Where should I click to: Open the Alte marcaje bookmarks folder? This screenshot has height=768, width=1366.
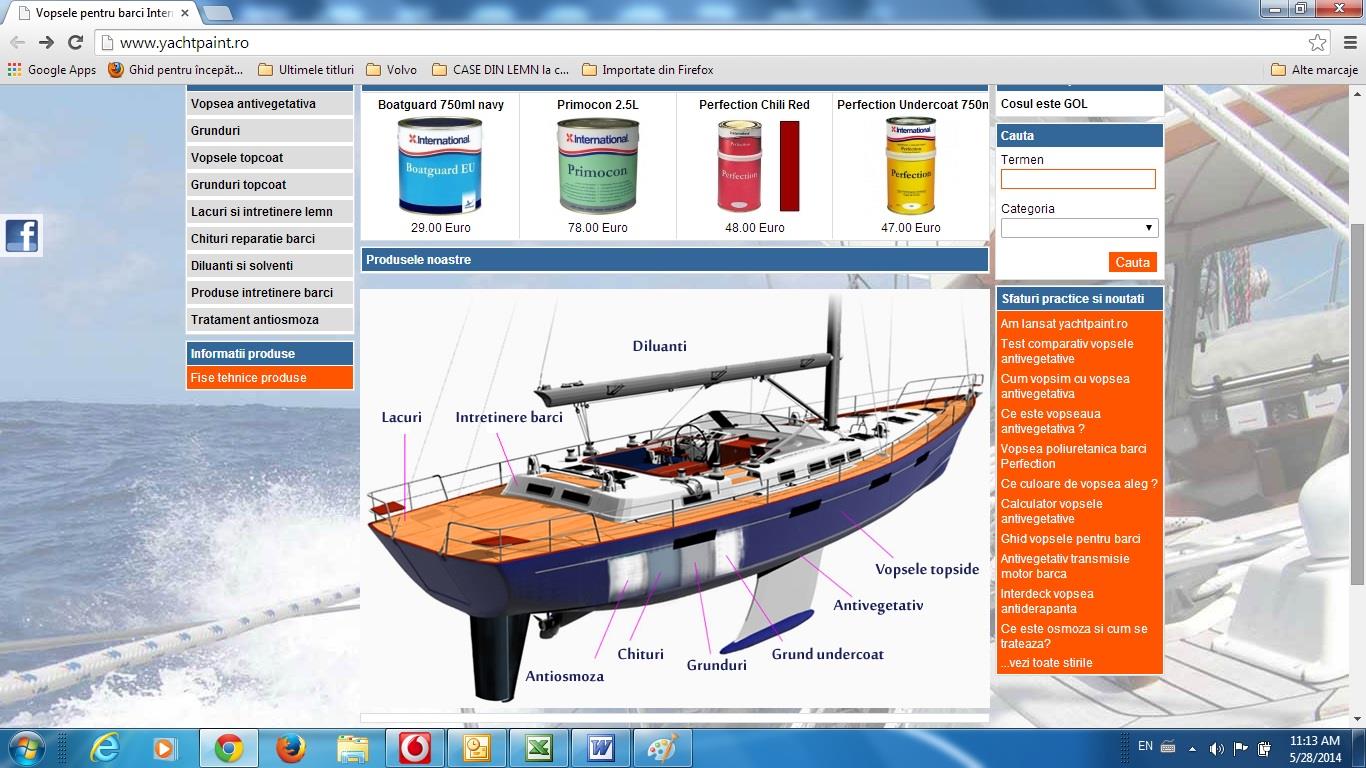click(1314, 70)
